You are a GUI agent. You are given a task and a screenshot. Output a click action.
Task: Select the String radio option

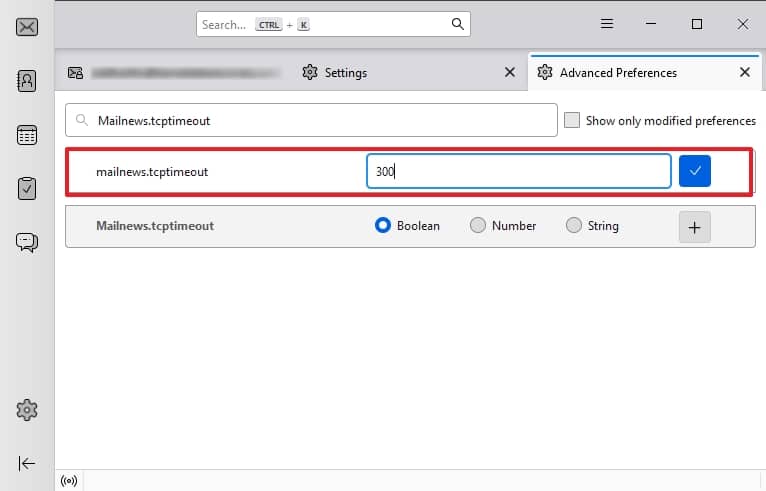click(574, 225)
